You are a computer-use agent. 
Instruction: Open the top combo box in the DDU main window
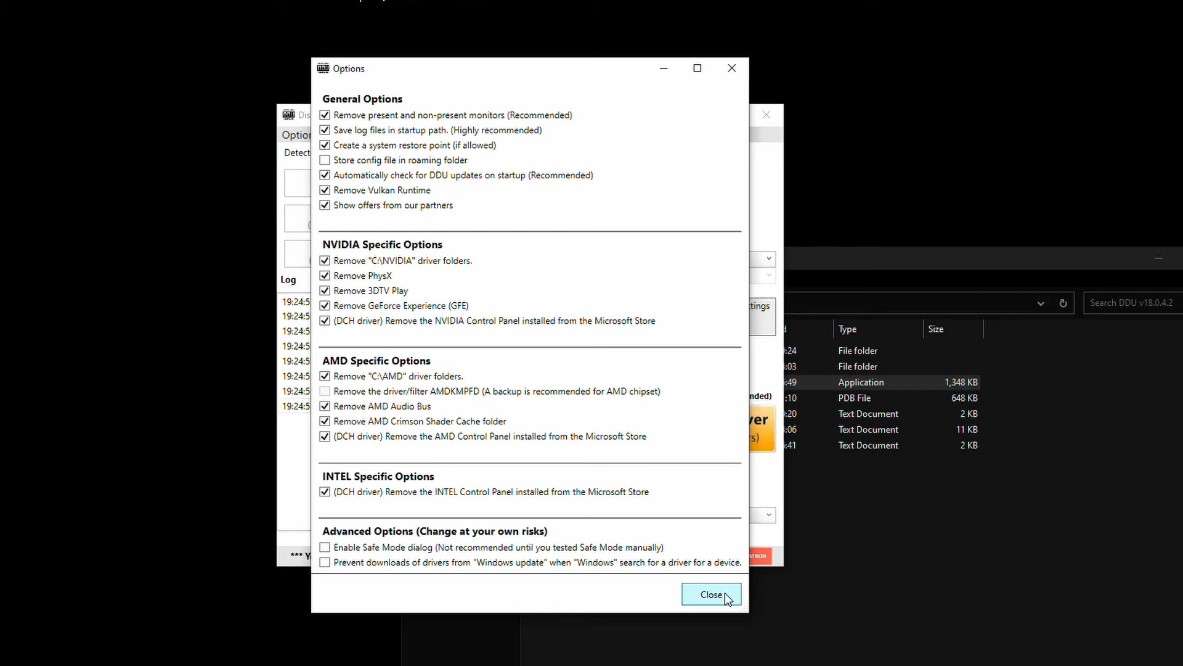(x=767, y=258)
